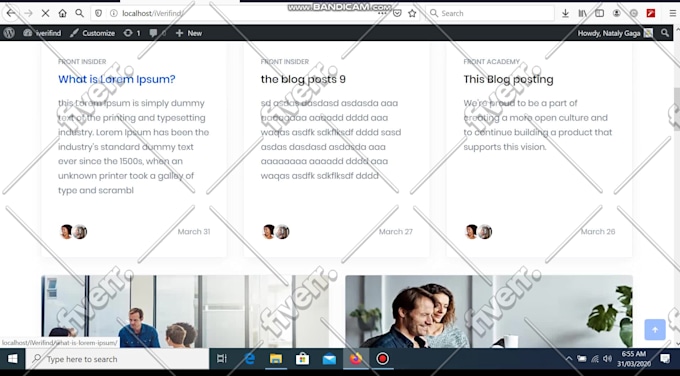Bookmark this page with the star icon
This screenshot has height=376, width=680.
(412, 13)
